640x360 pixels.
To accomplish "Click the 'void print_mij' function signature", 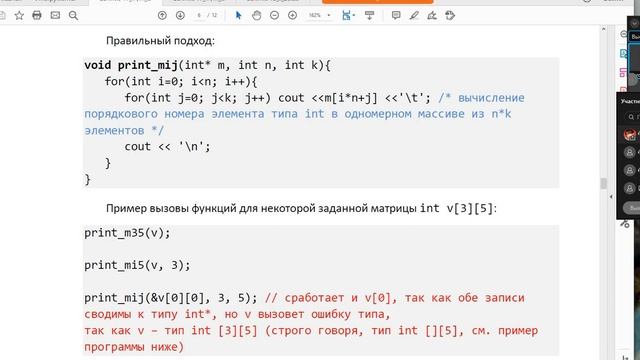I will pos(207,65).
